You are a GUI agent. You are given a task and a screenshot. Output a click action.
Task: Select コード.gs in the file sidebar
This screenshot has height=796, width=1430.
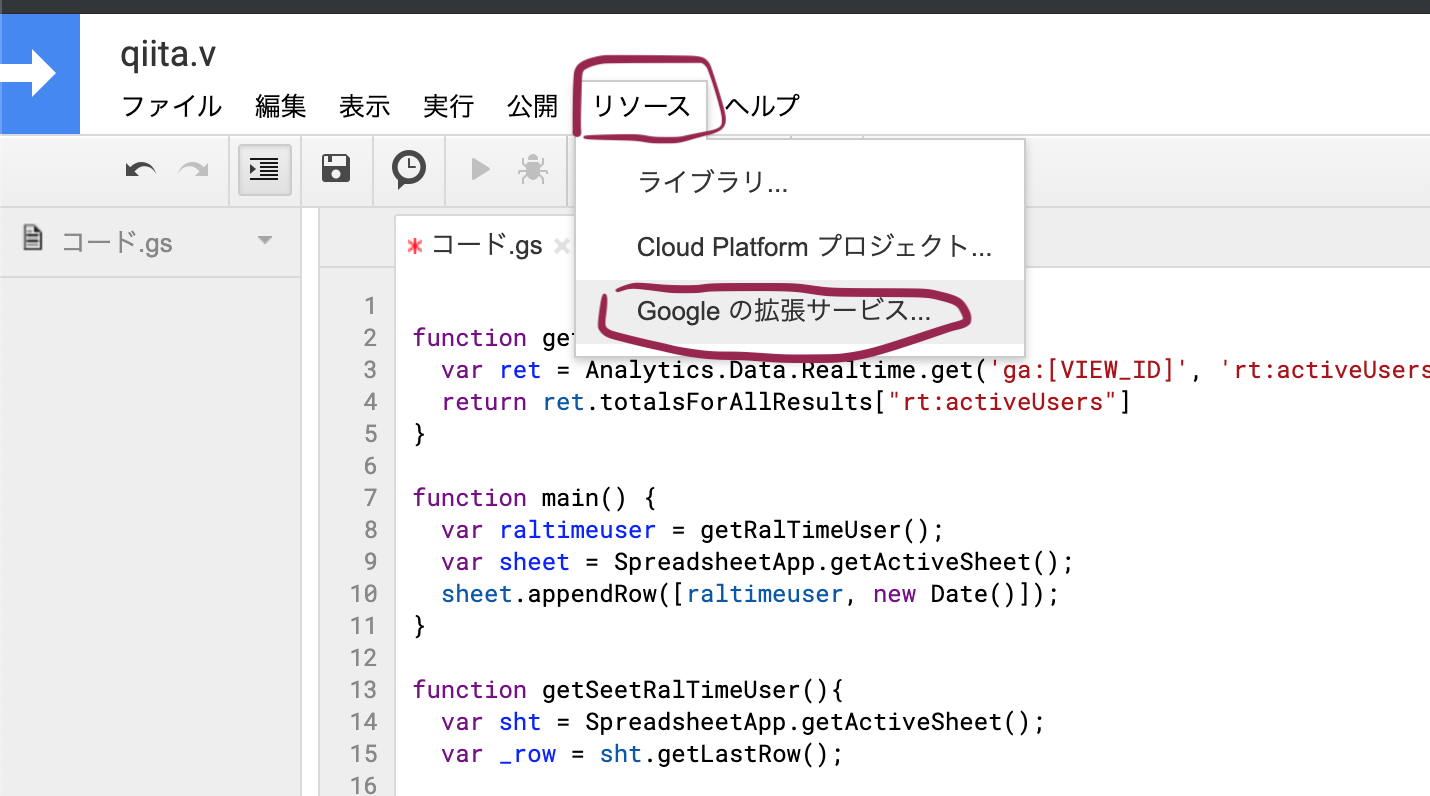coord(115,242)
